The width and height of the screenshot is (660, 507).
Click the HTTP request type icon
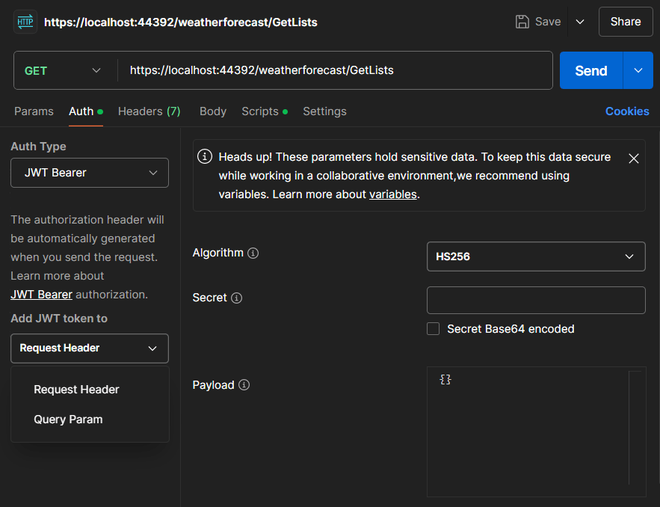click(x=25, y=21)
